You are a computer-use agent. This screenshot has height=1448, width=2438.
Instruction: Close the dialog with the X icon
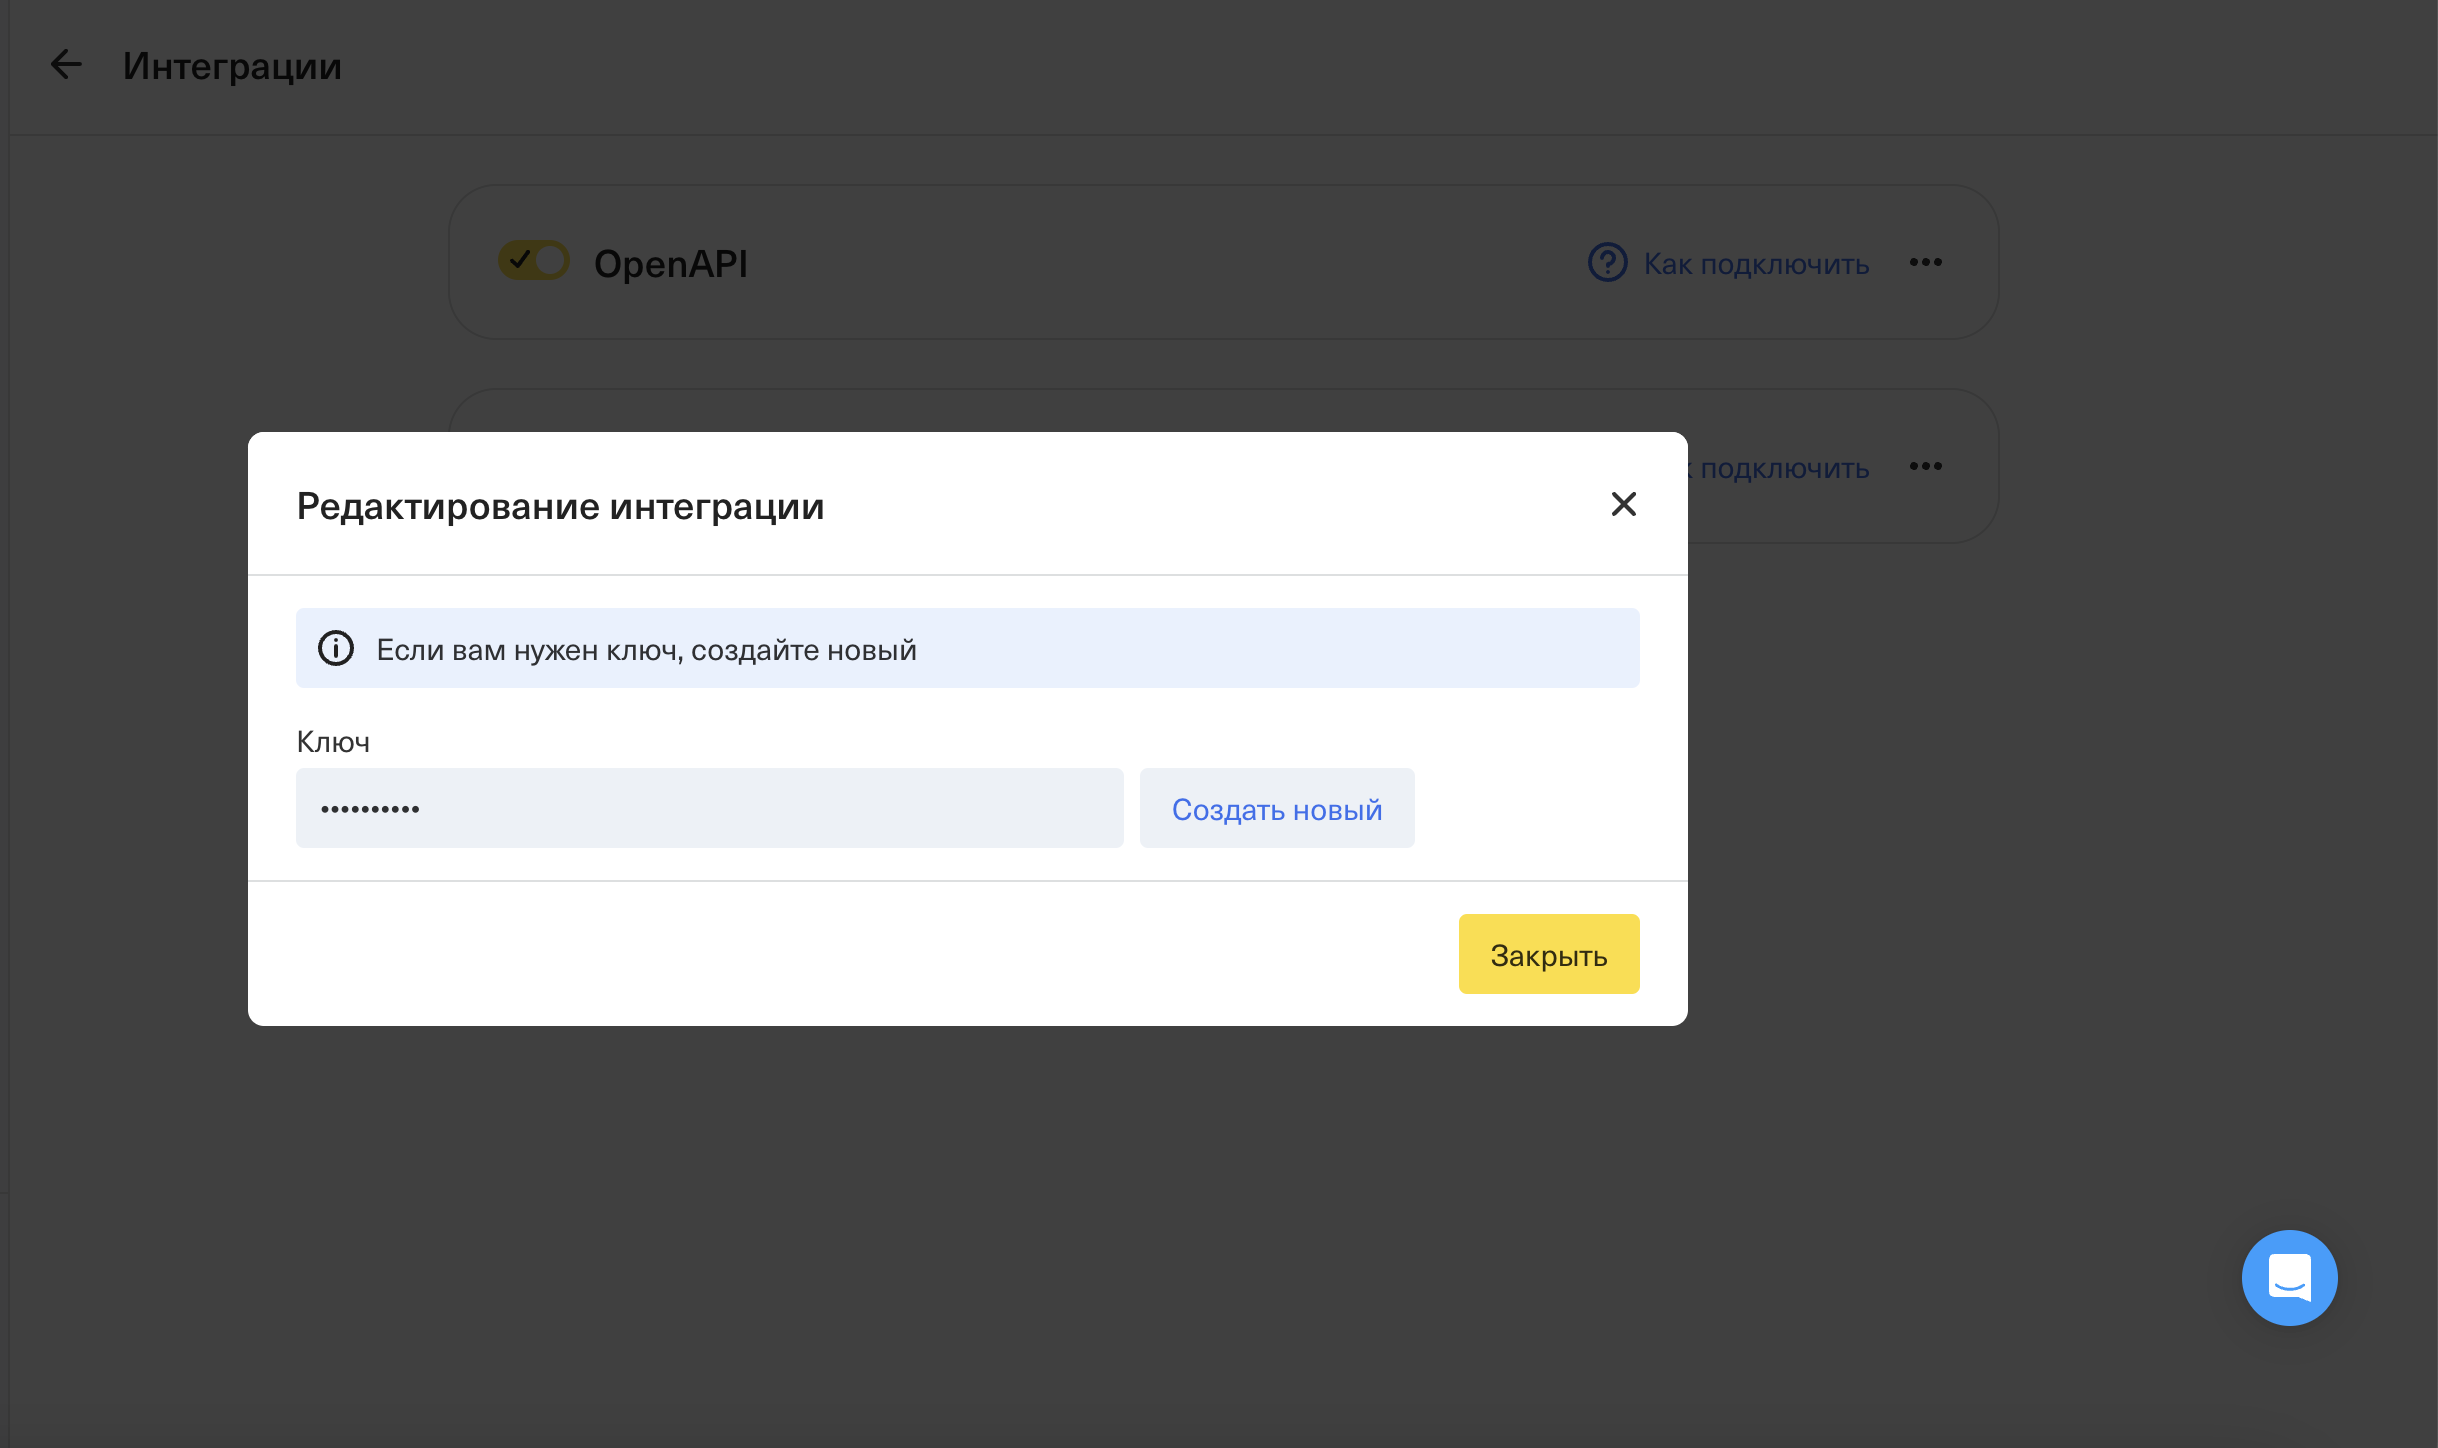(1623, 504)
